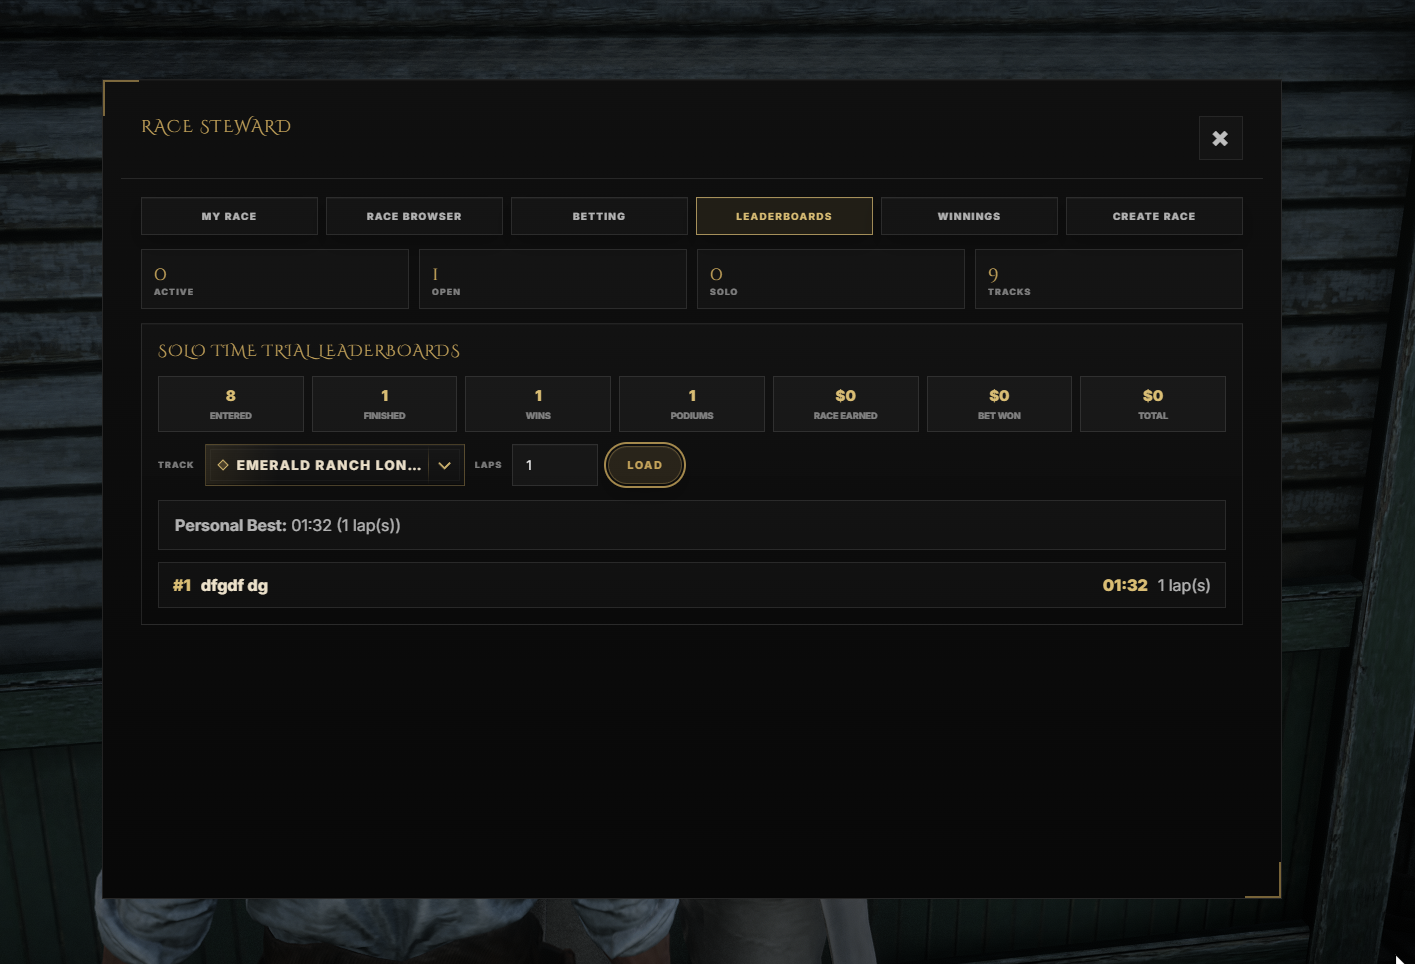Select leaderboard entry dfgdf dg

[x=692, y=585]
